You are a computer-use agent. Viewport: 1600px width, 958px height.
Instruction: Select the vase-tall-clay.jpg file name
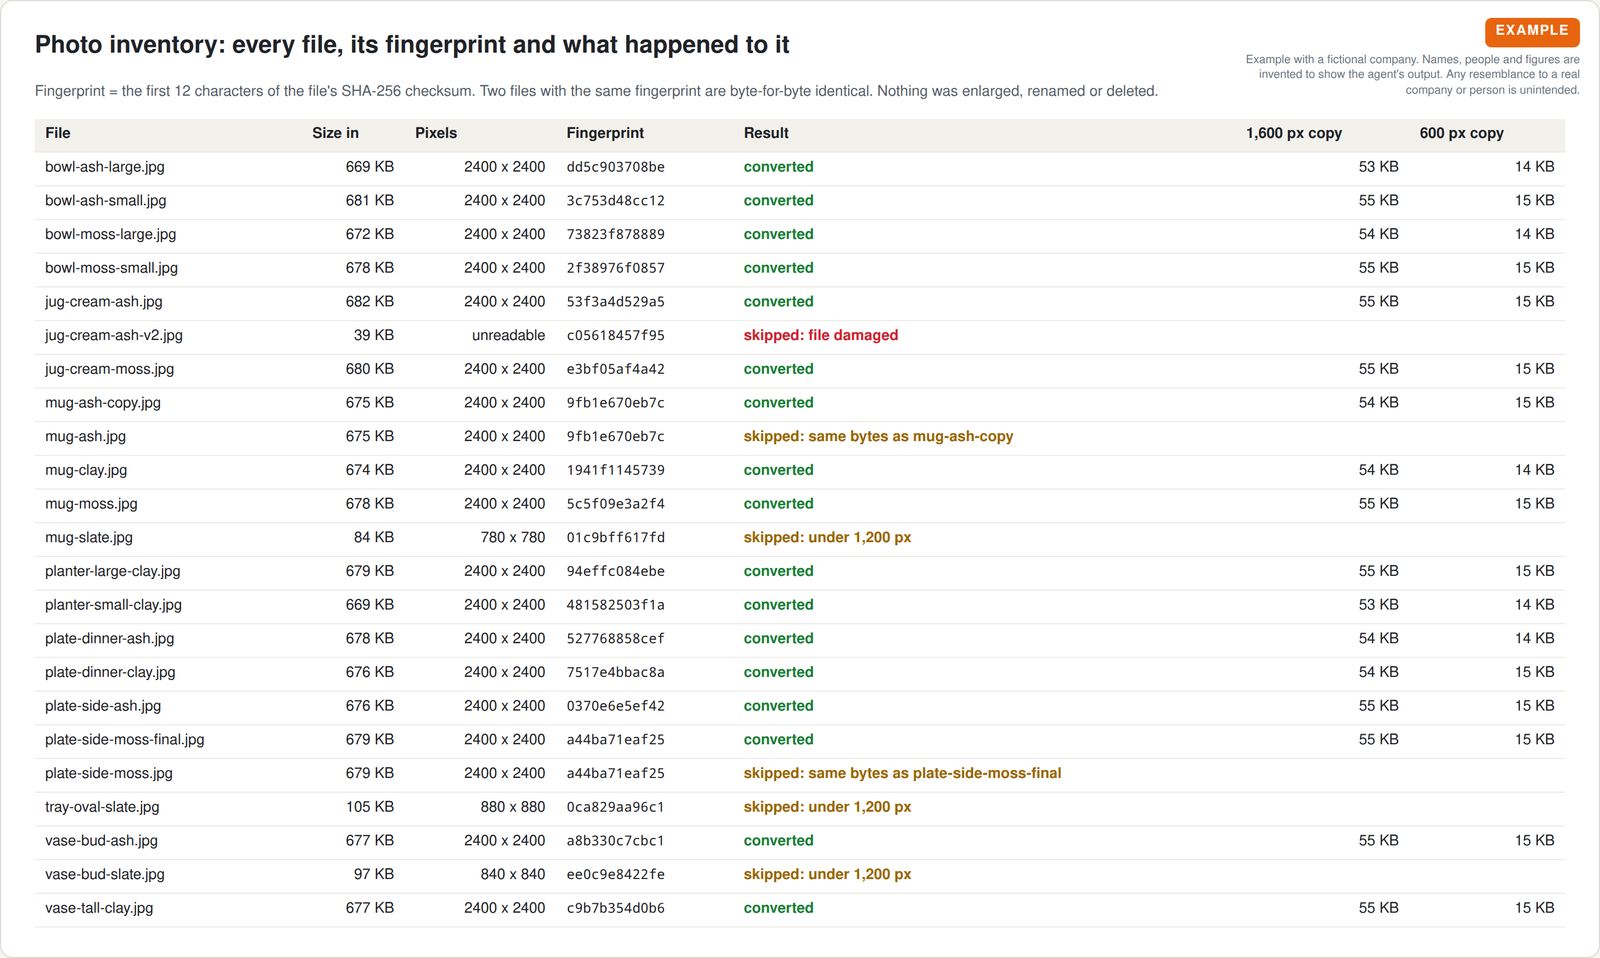(x=99, y=908)
